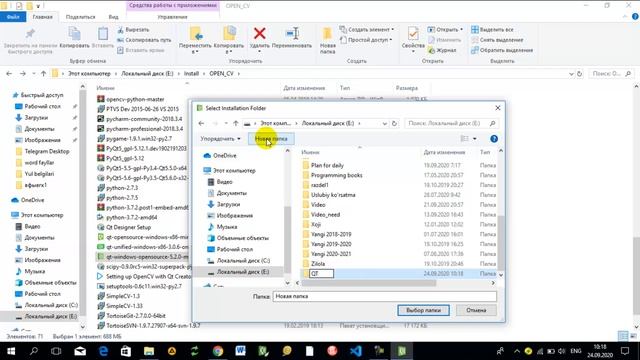Select python-2.7.3 file in Explorer

122,188
